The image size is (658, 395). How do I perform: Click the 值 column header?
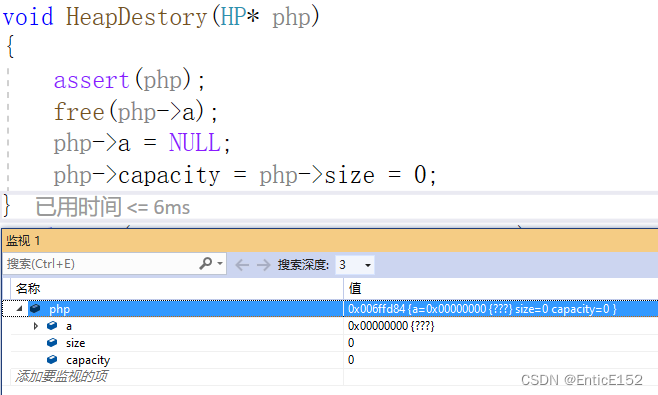pyautogui.click(x=355, y=288)
